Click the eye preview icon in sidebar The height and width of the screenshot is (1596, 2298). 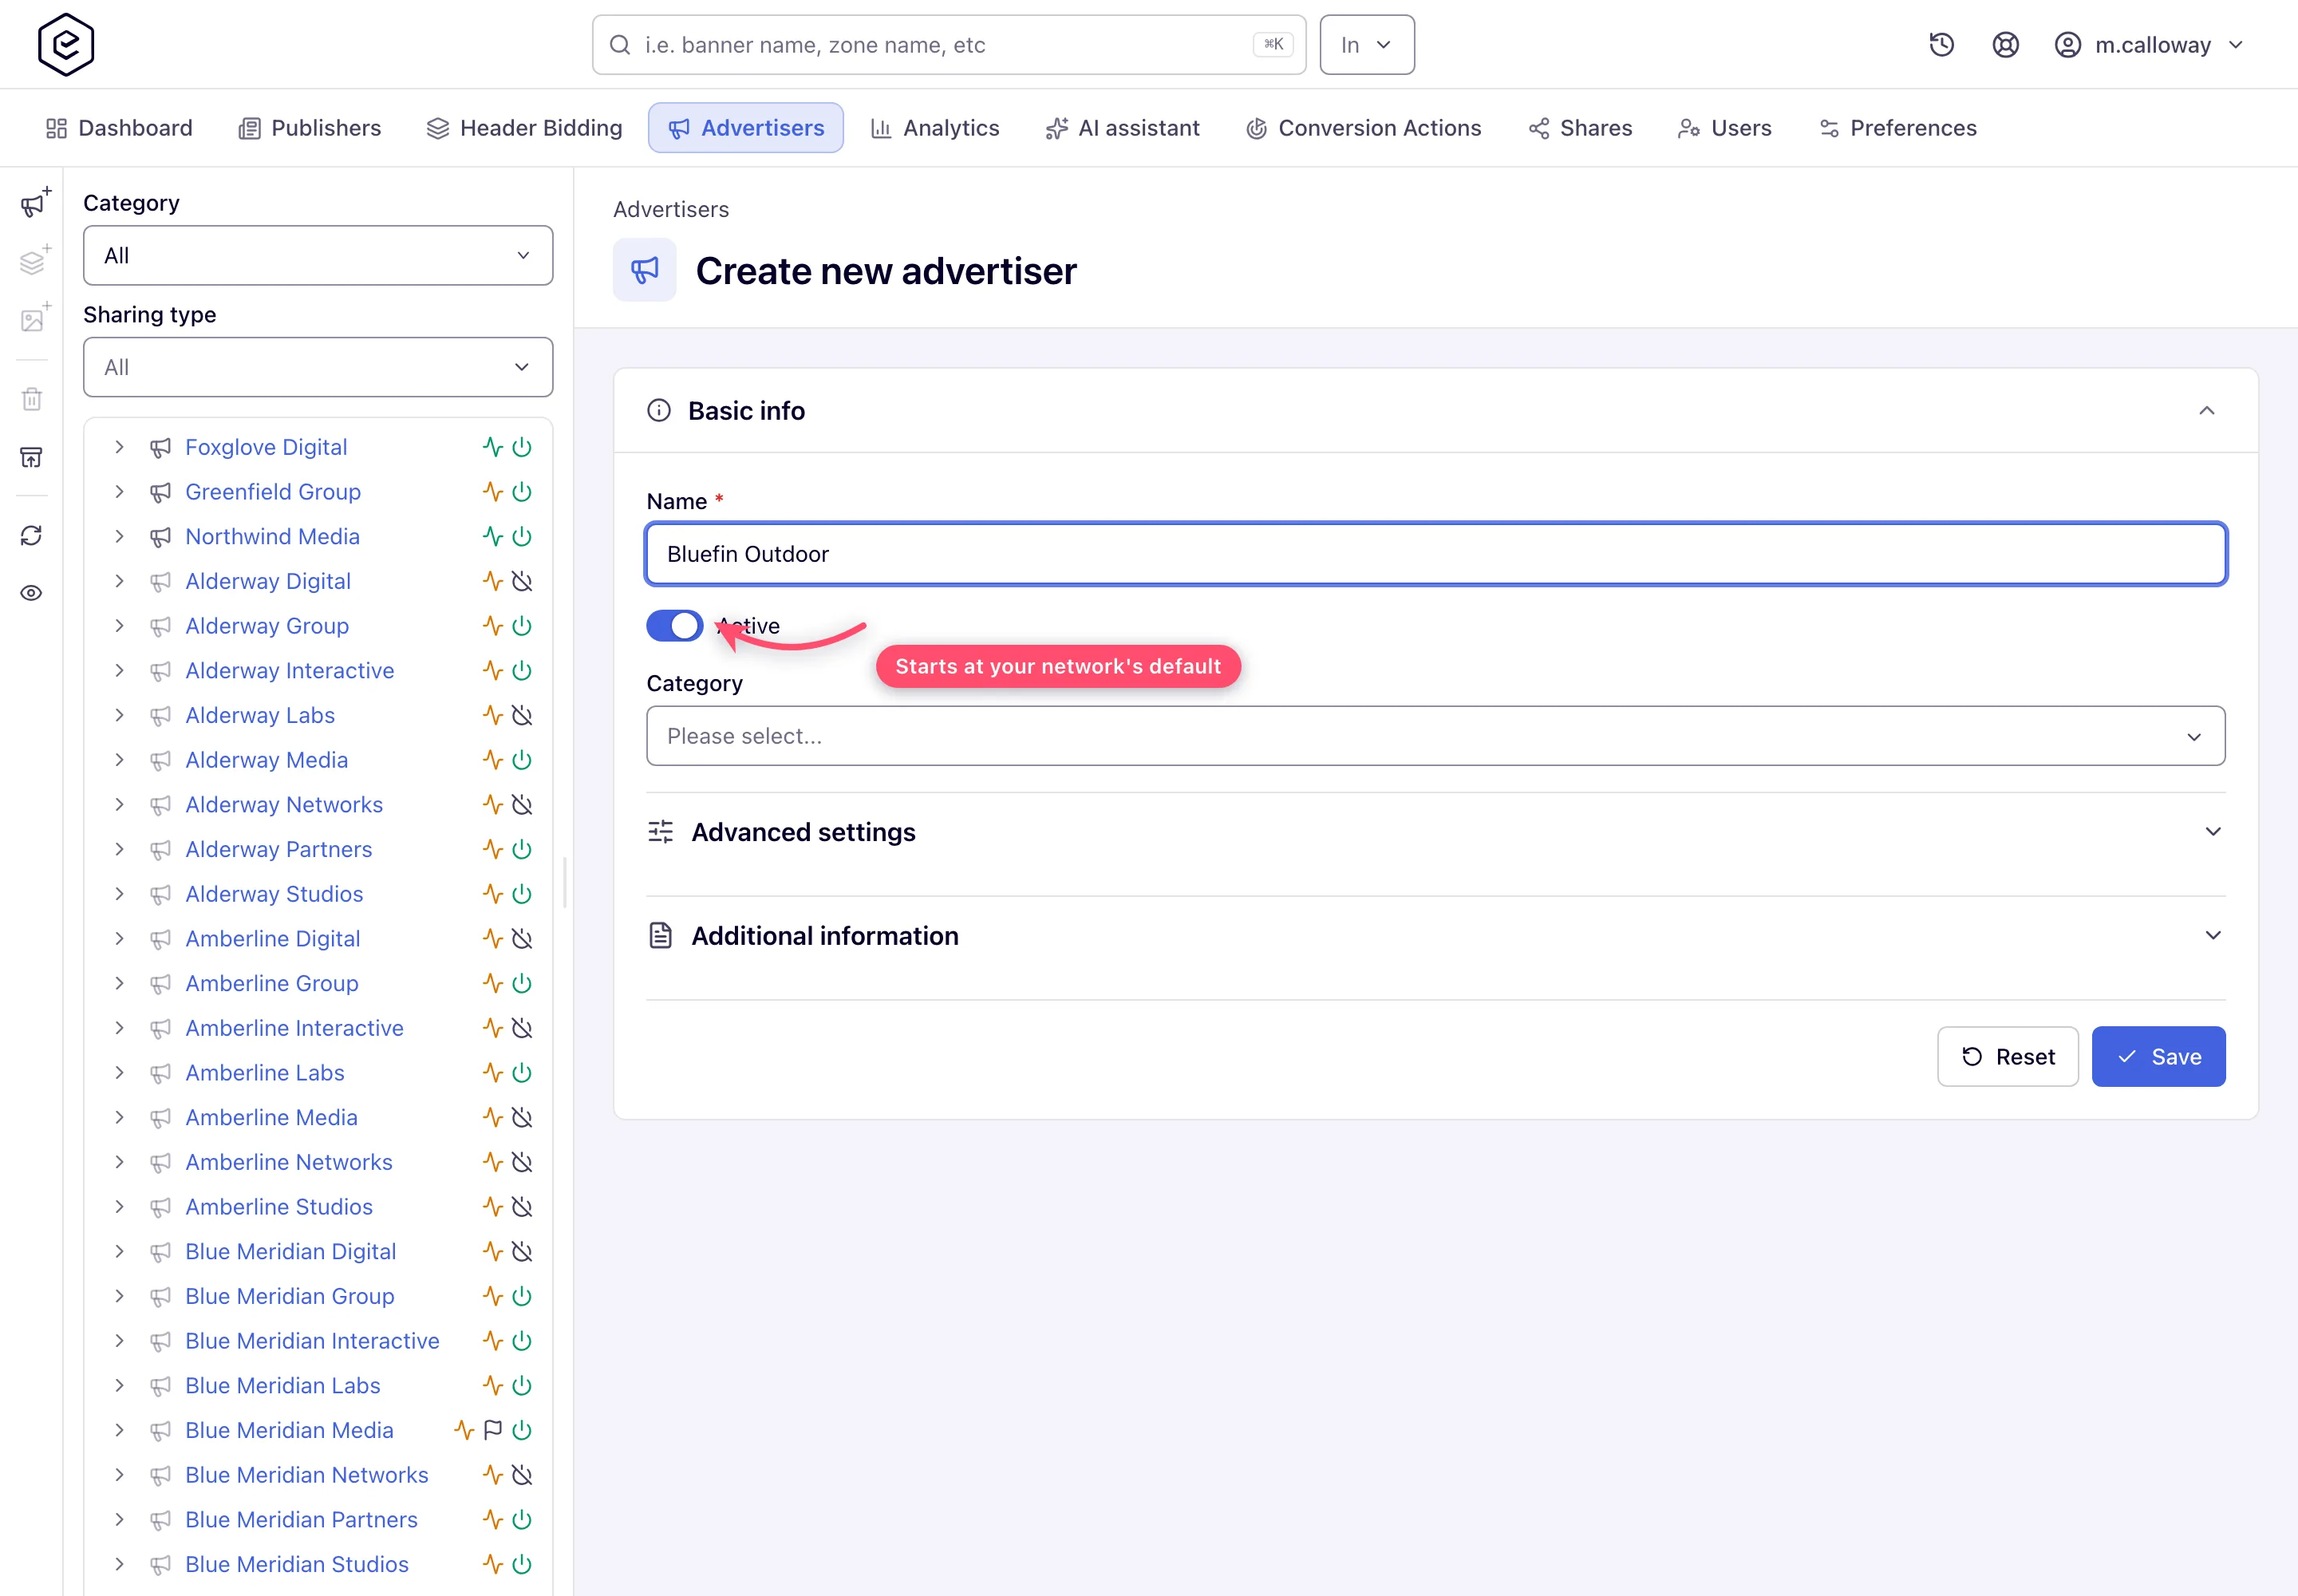[32, 593]
